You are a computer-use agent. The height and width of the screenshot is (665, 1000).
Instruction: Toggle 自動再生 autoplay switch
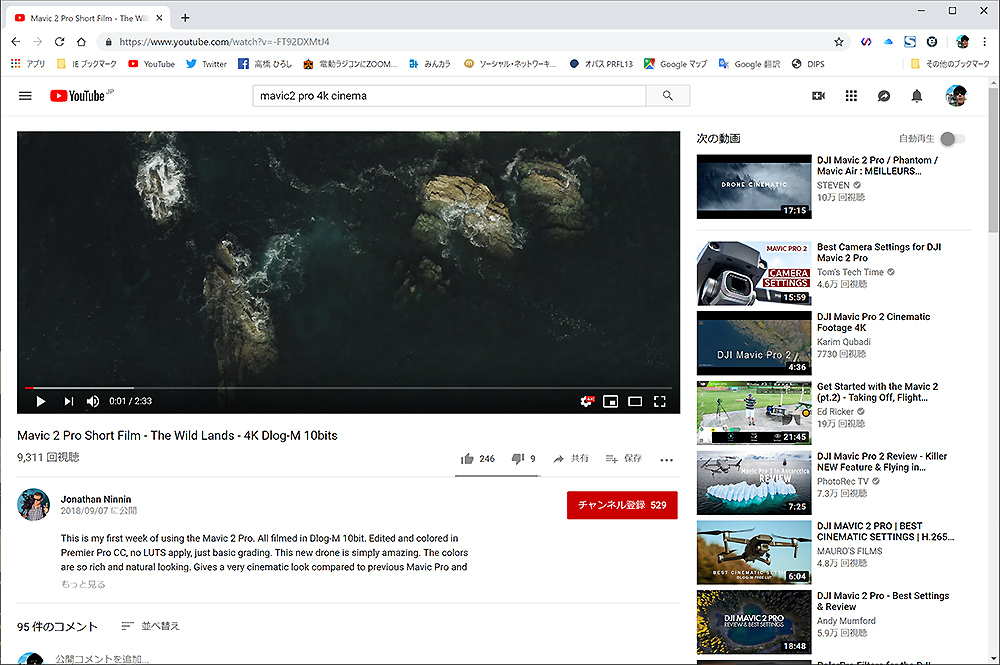(x=950, y=139)
